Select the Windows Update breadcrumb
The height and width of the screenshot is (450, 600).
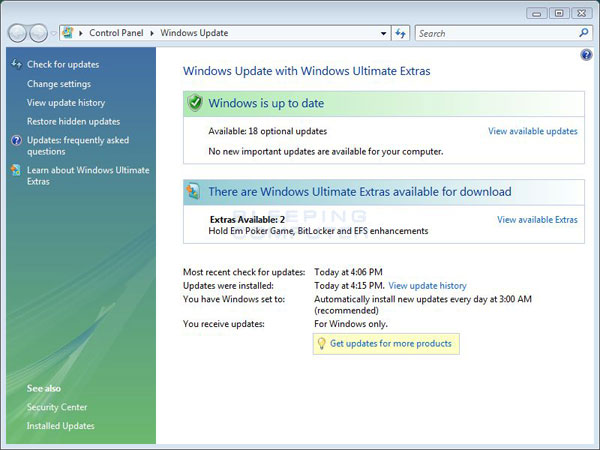pos(194,33)
